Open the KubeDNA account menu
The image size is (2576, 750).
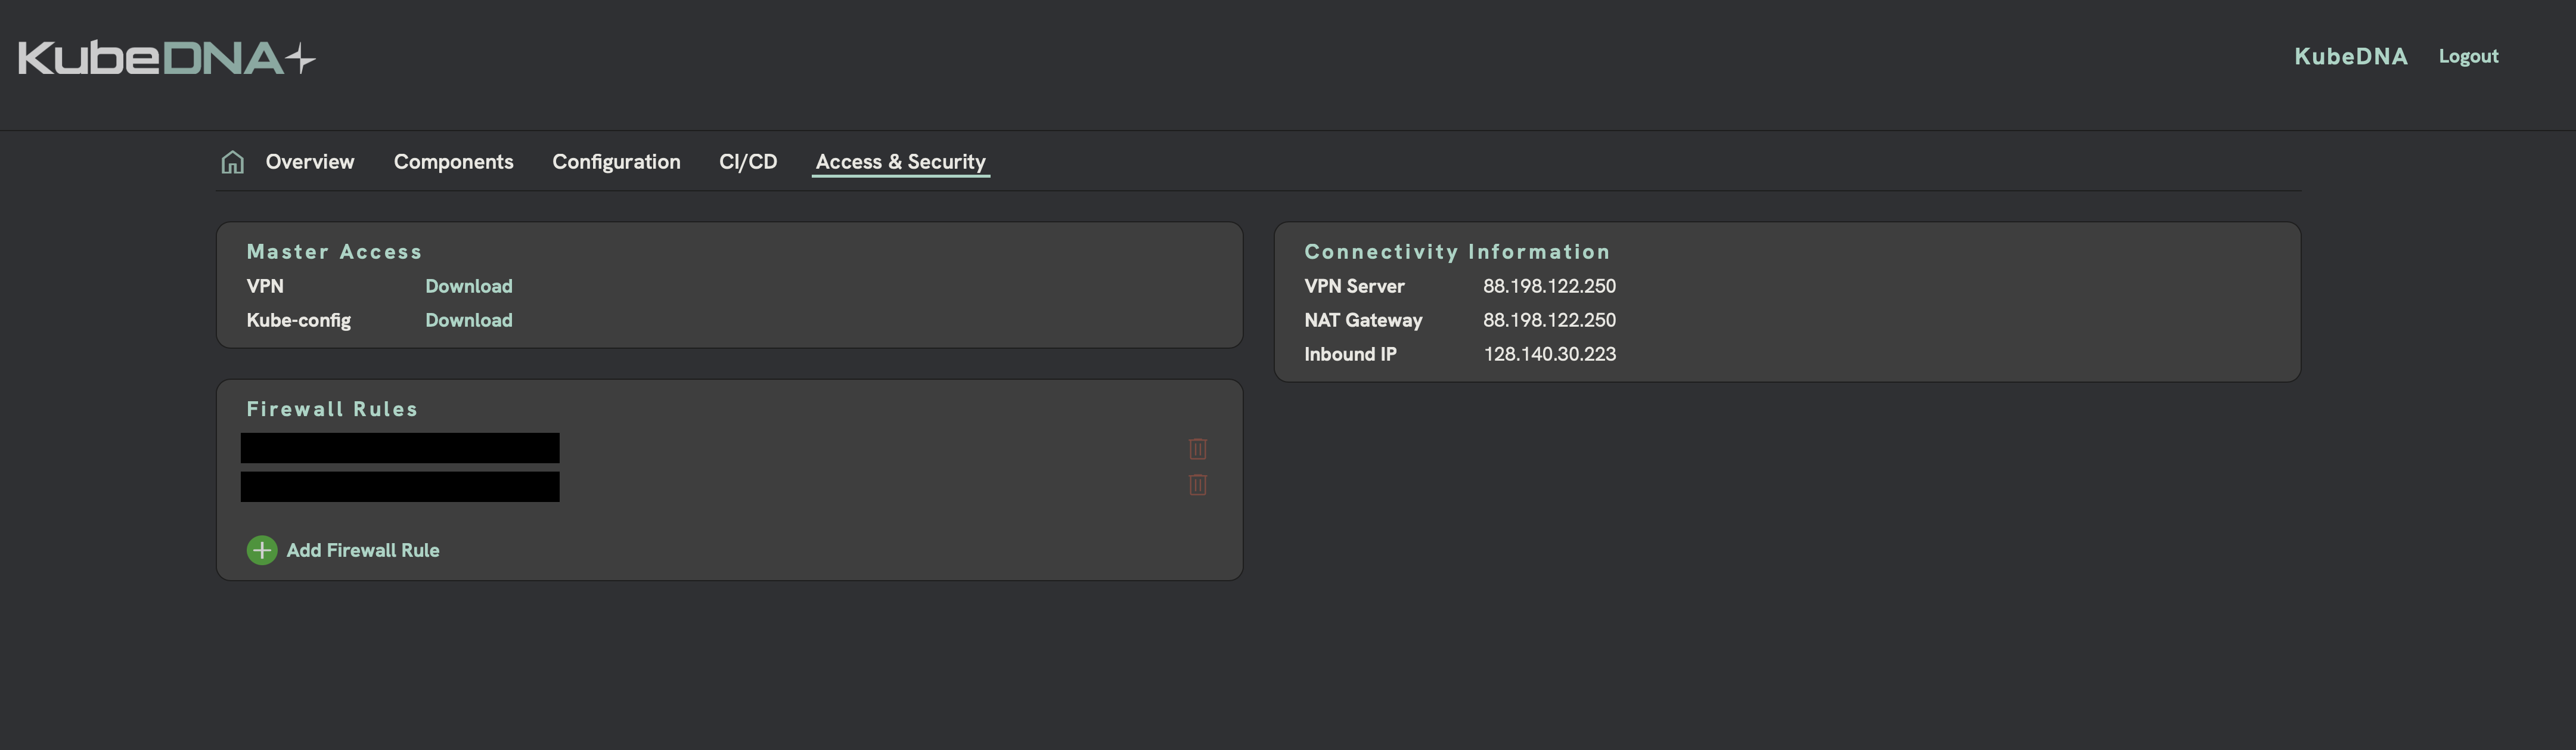pyautogui.click(x=2350, y=56)
